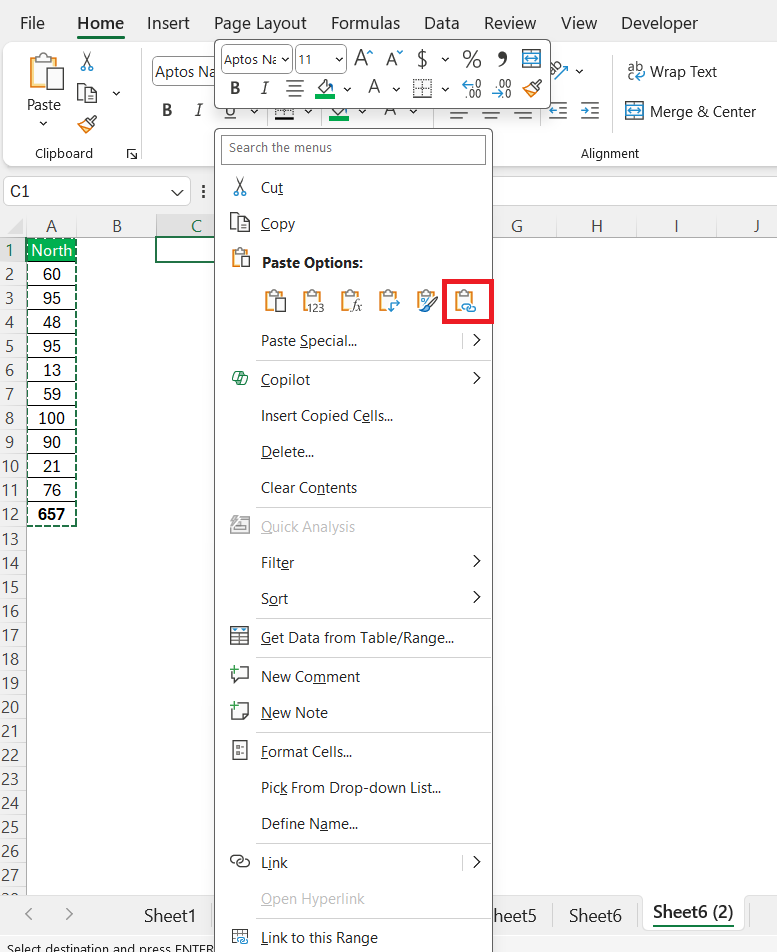Click the Search the menus field
This screenshot has width=777, height=952.
click(353, 149)
